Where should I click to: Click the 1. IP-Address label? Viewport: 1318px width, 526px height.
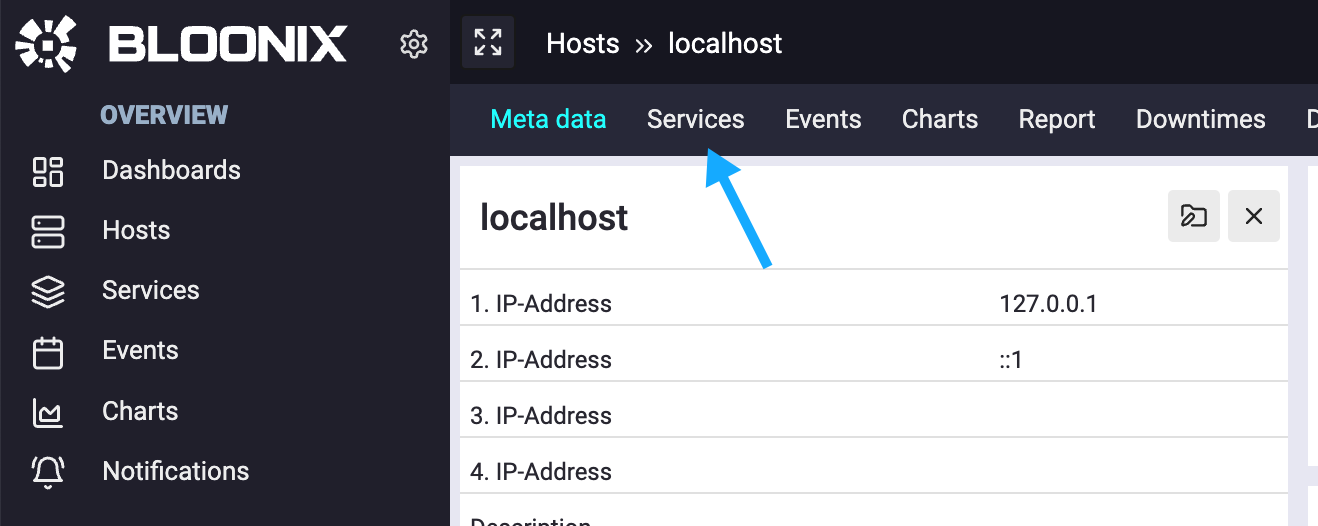tap(541, 304)
